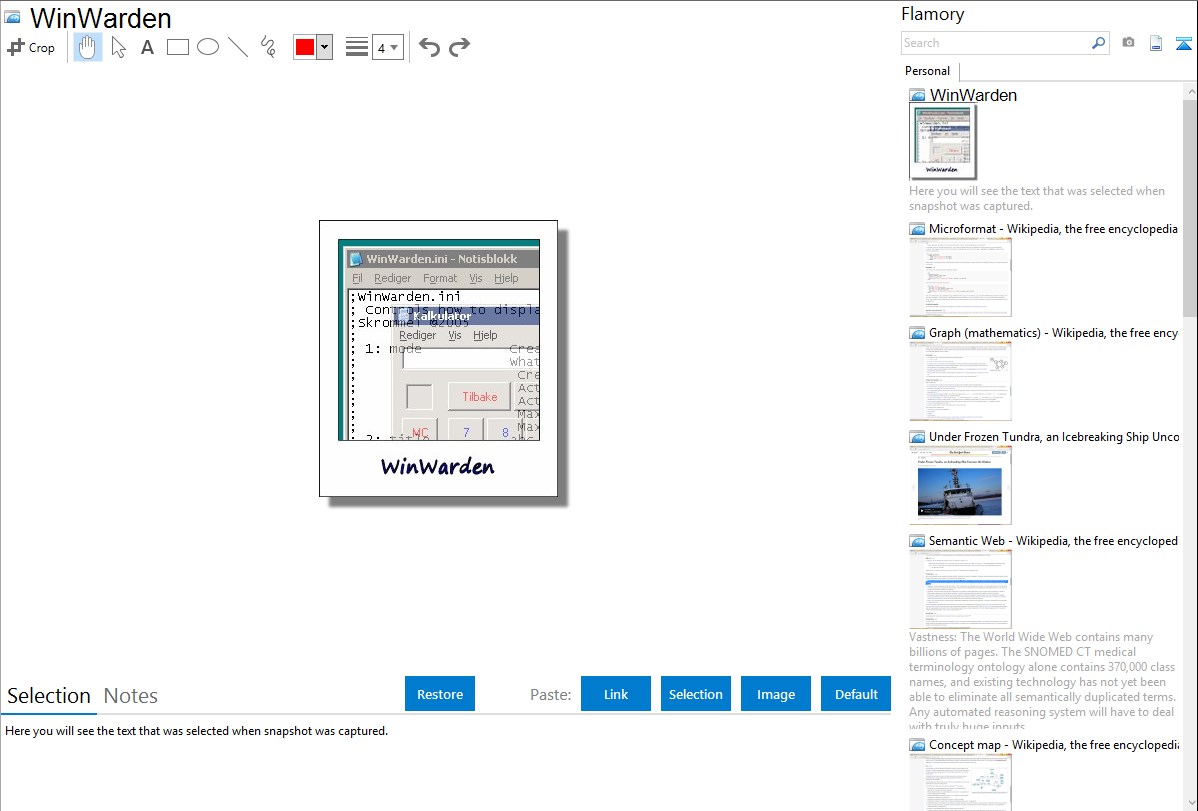The width and height of the screenshot is (1198, 811).
Task: Click the icon beside Semantic Web title
Action: tap(918, 541)
